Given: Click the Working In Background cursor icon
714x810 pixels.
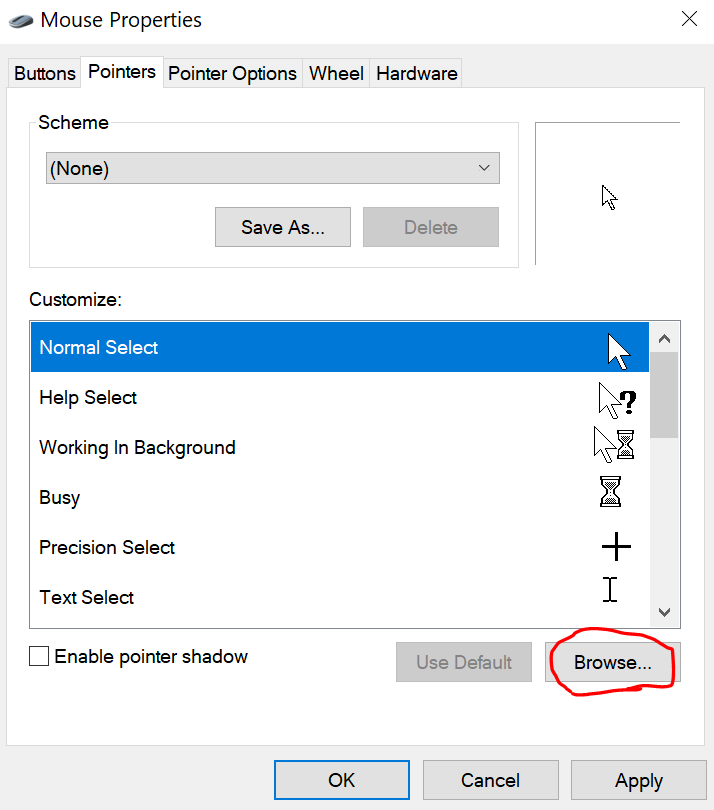Looking at the screenshot, I should (x=614, y=445).
